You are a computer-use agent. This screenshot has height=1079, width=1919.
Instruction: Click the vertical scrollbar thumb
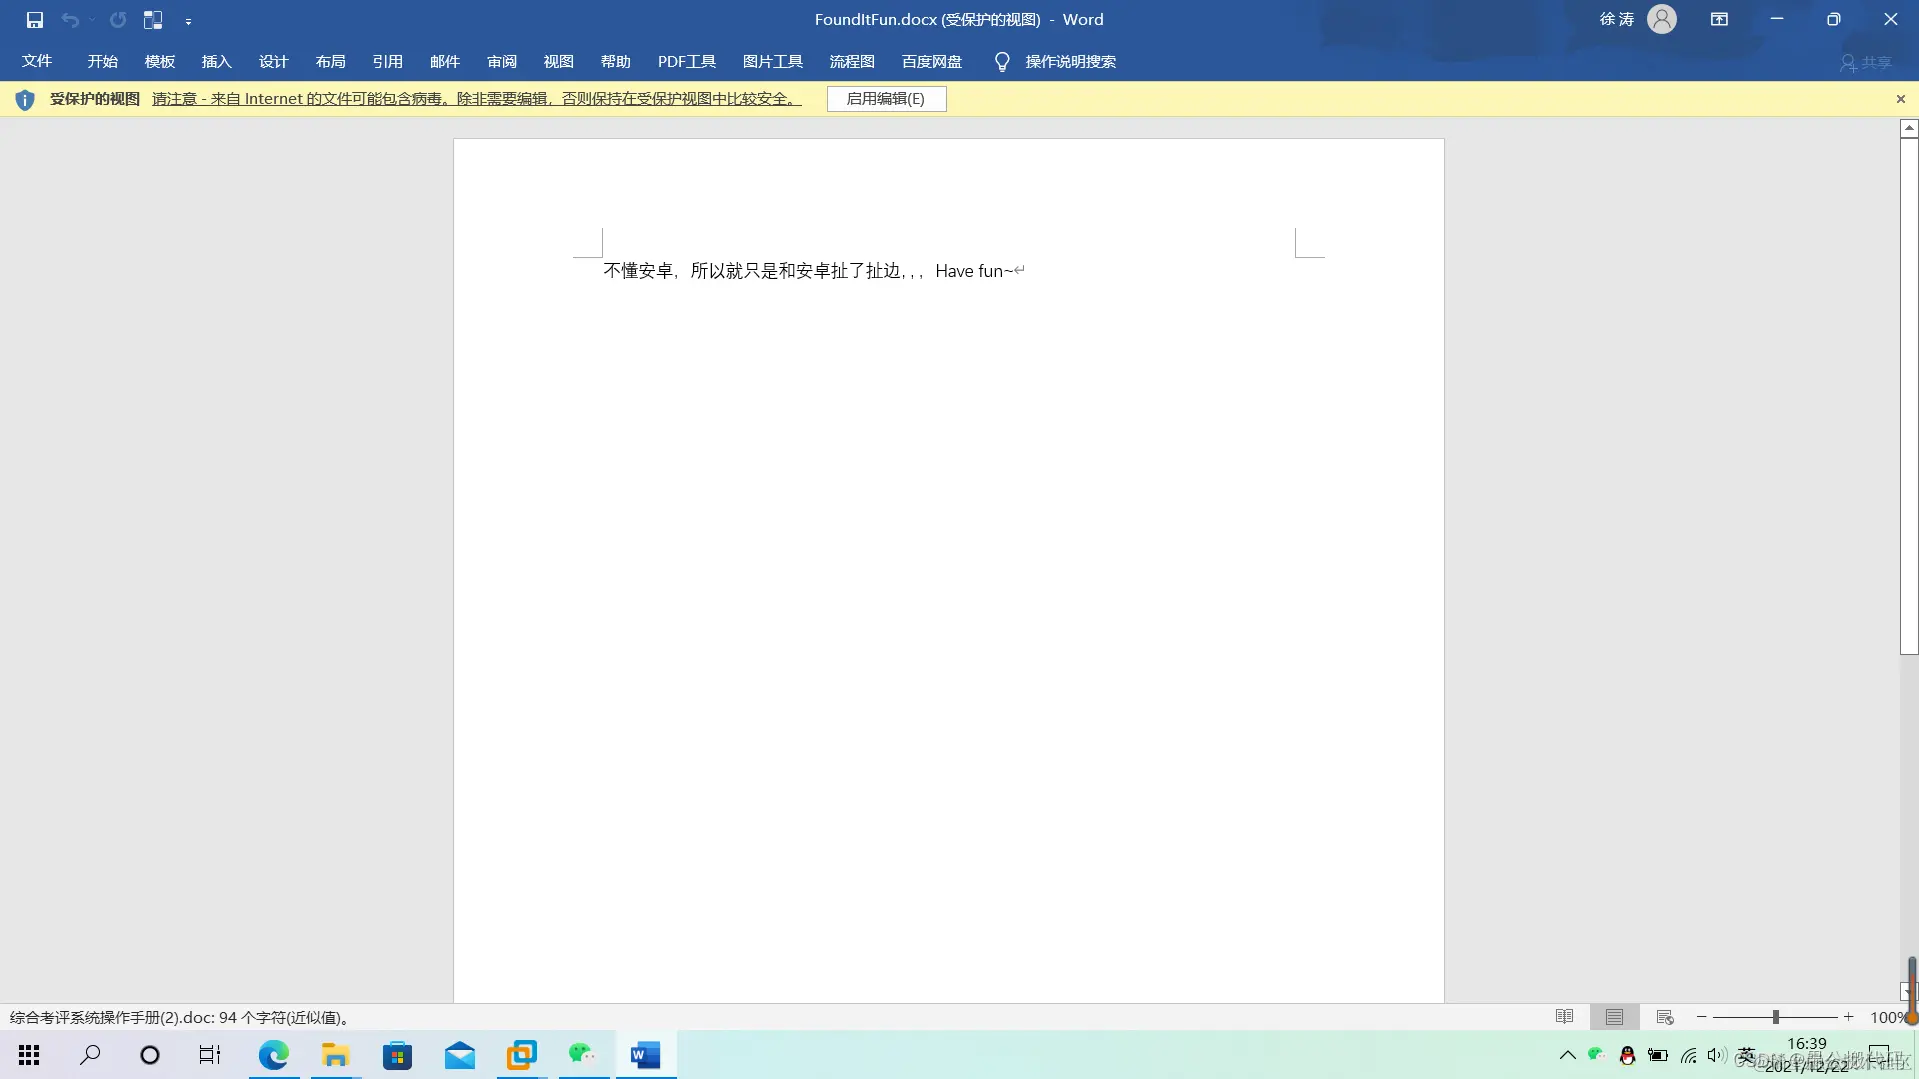pyautogui.click(x=1909, y=396)
